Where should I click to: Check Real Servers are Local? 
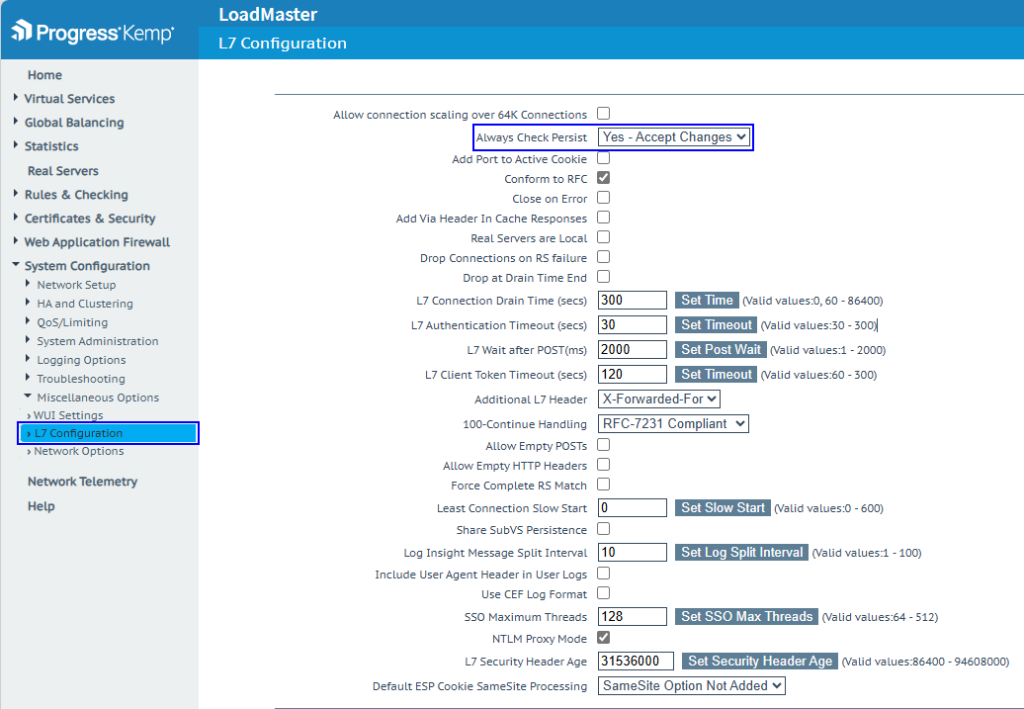(x=603, y=237)
